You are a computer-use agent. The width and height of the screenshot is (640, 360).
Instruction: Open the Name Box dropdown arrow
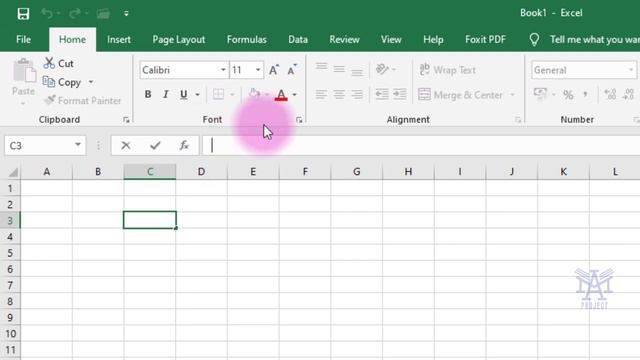pyautogui.click(x=78, y=145)
